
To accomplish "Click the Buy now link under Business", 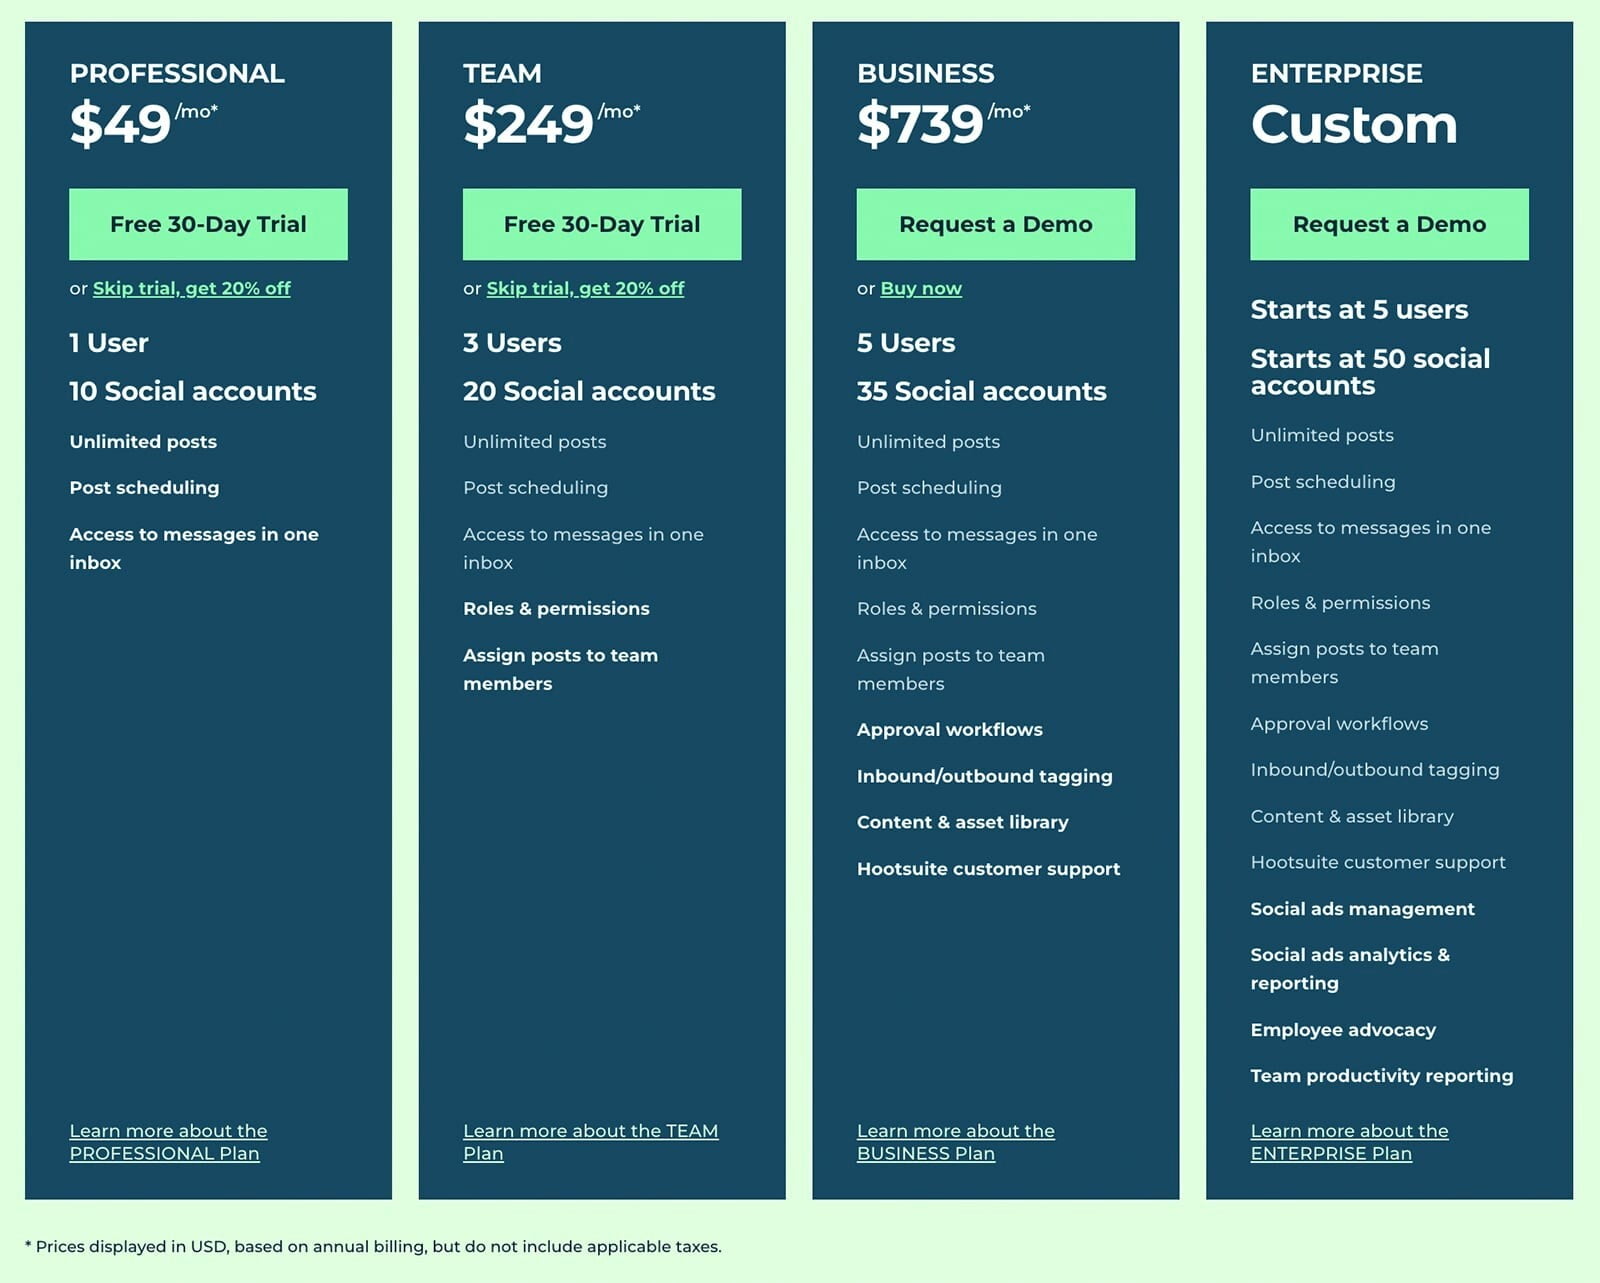I will 921,288.
